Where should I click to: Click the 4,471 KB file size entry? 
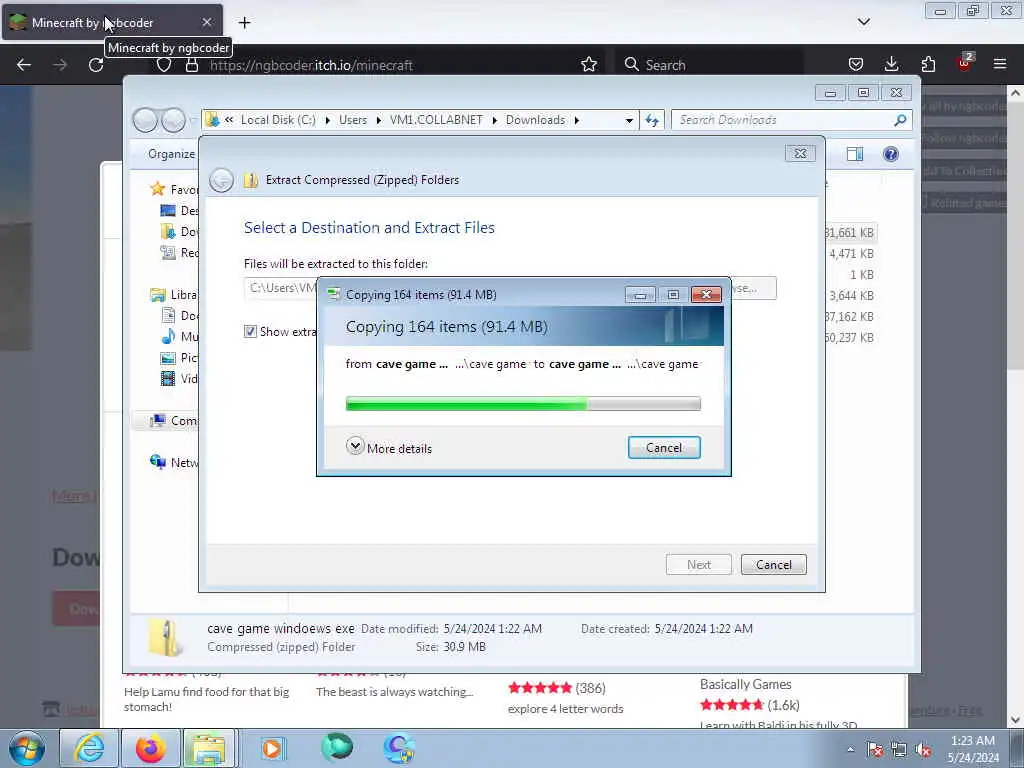tap(851, 254)
